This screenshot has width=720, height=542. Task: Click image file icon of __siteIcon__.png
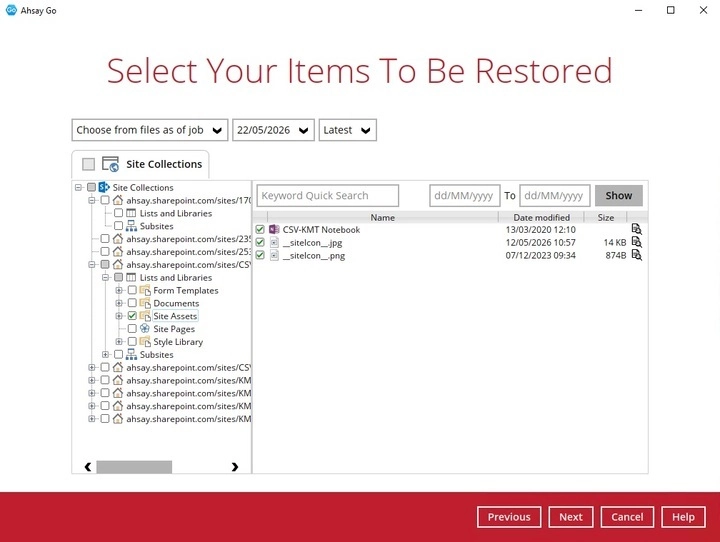274,255
